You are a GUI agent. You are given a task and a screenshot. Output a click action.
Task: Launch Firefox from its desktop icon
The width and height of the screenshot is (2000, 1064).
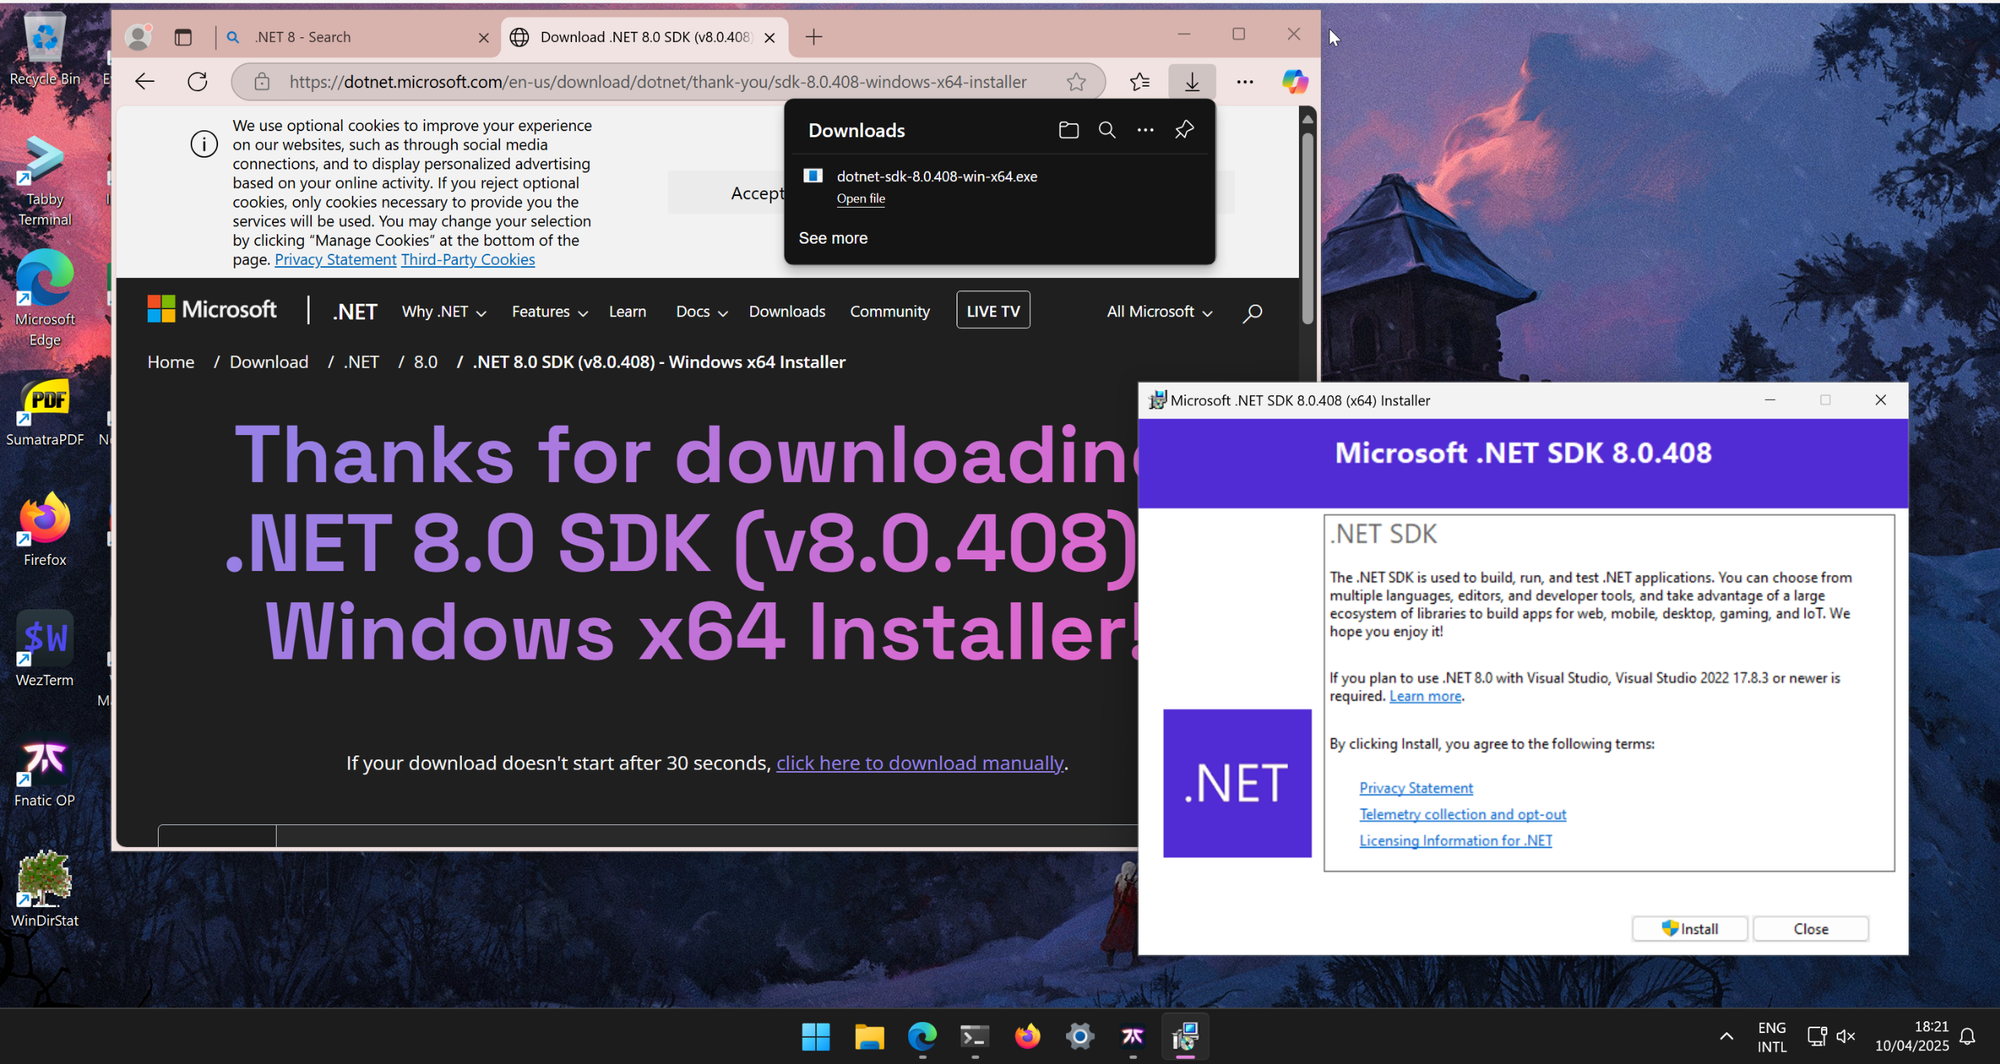point(44,530)
